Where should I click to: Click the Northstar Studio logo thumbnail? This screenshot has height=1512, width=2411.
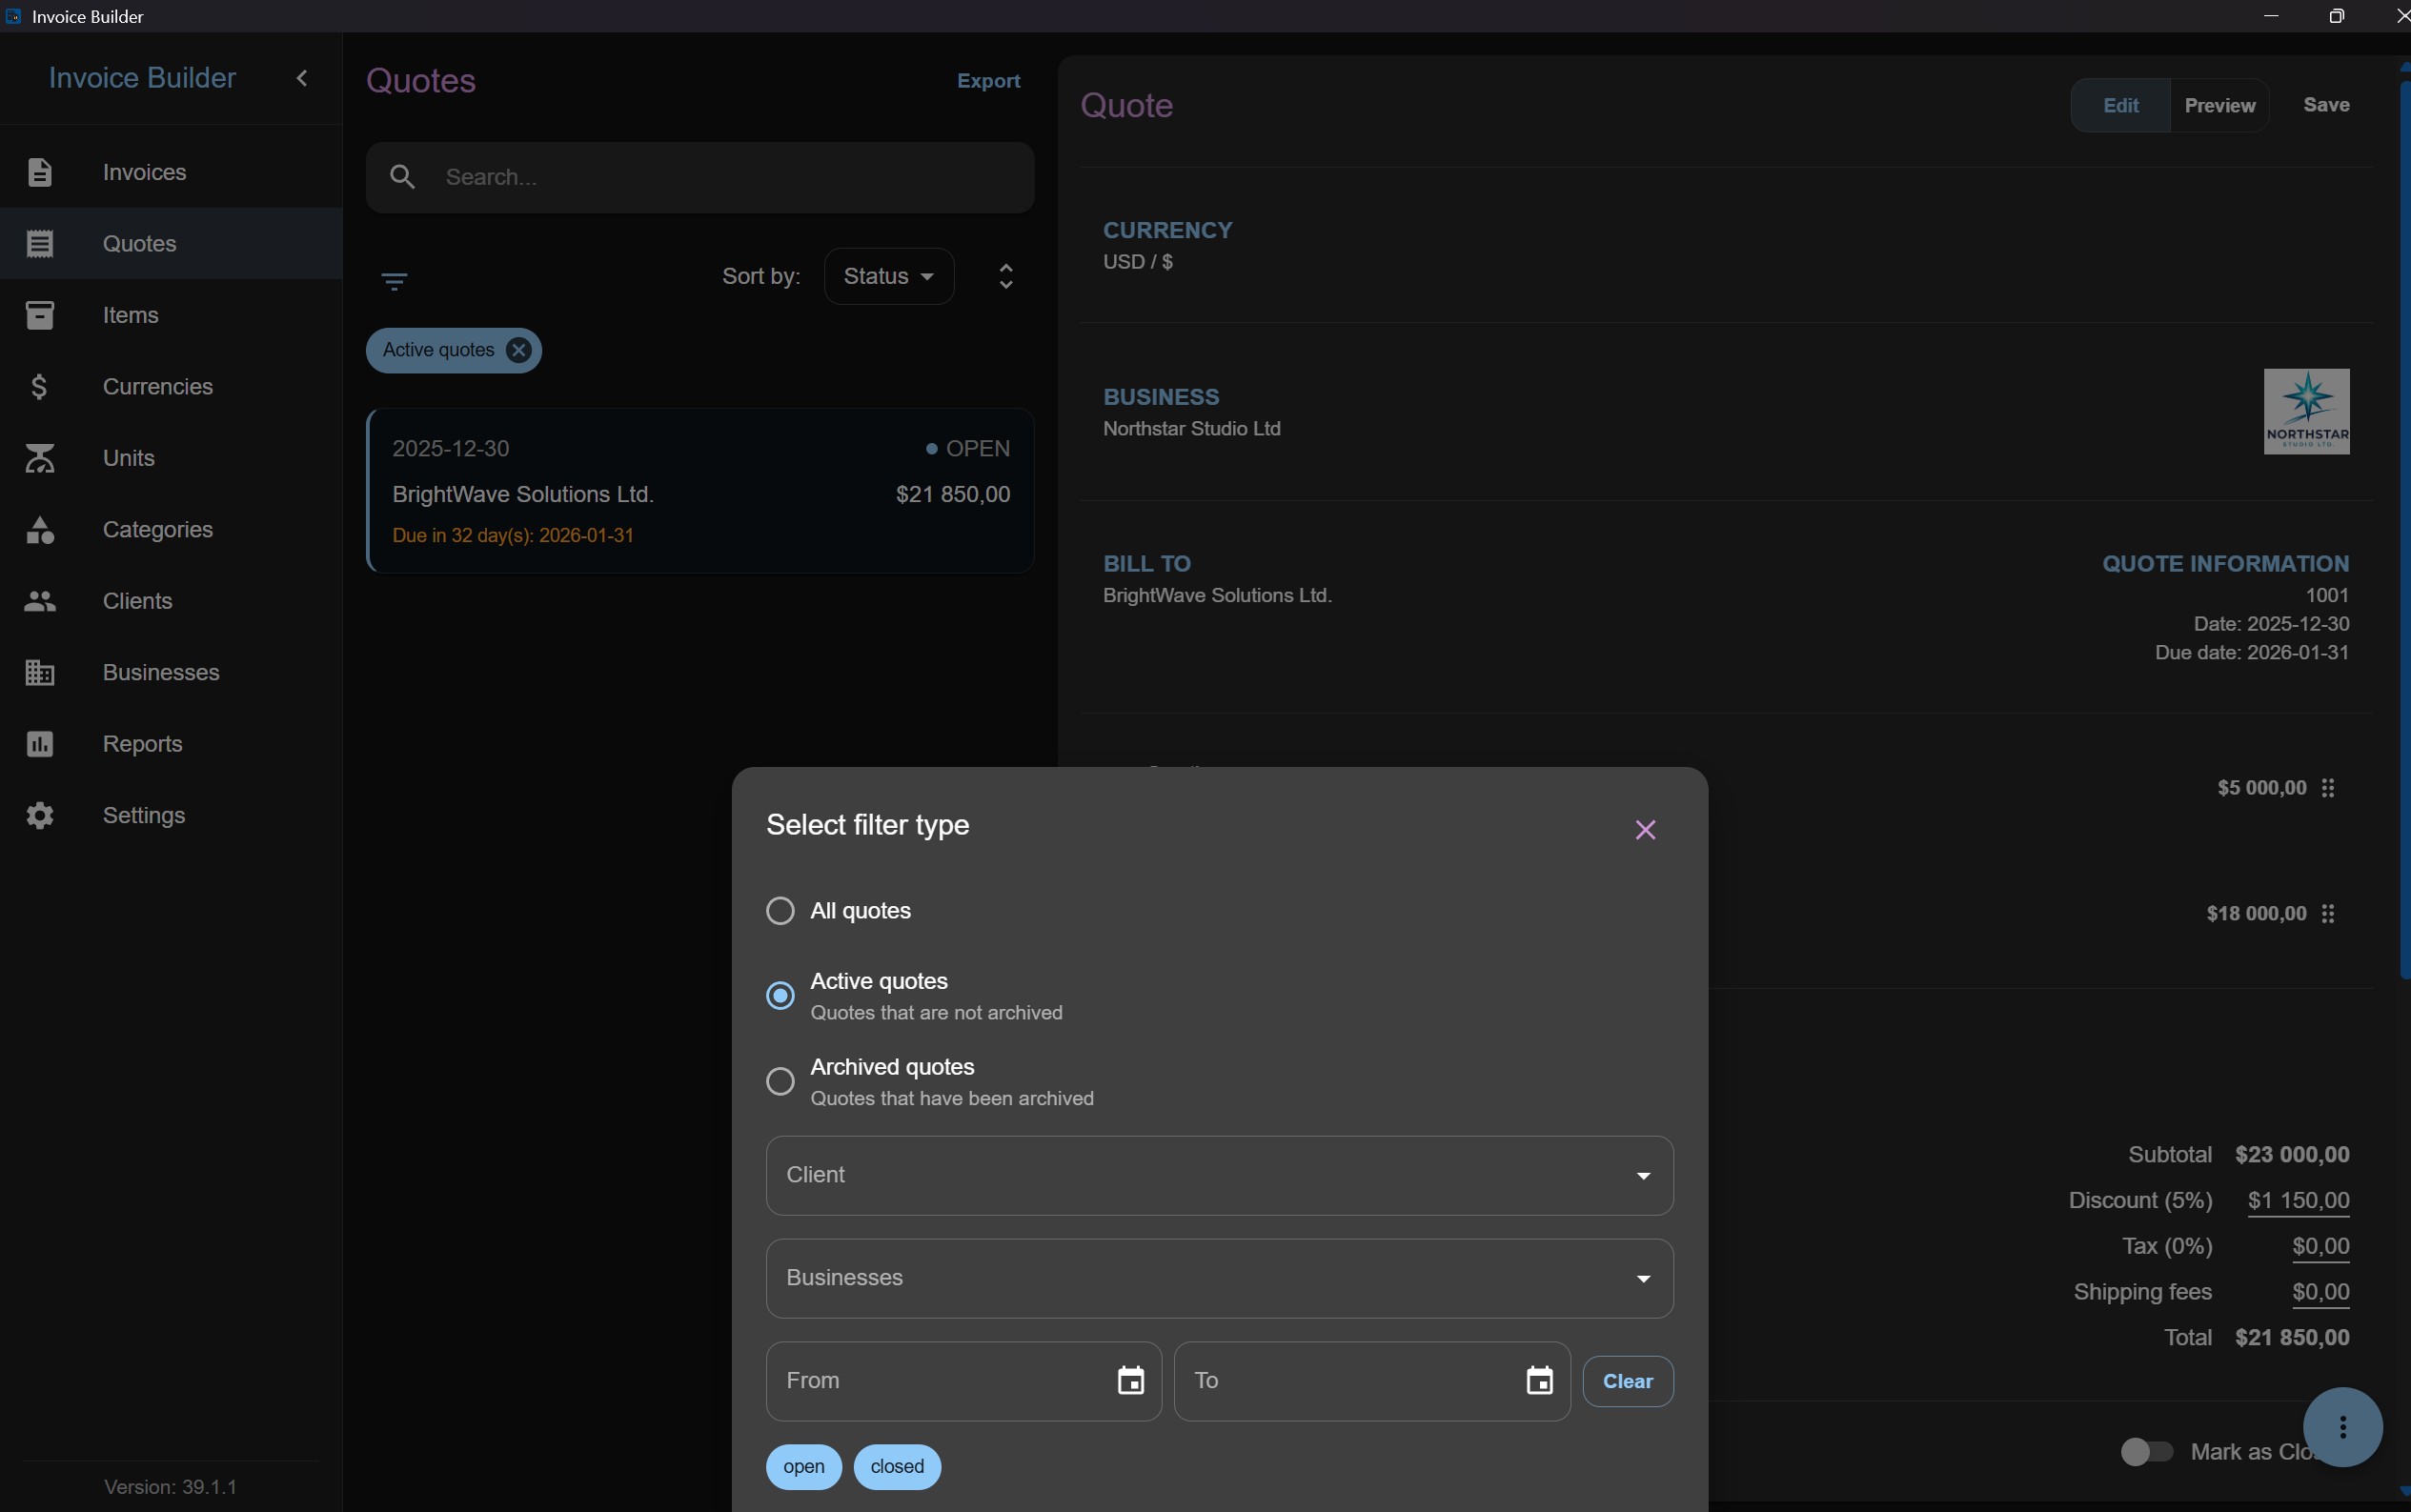tap(2306, 412)
